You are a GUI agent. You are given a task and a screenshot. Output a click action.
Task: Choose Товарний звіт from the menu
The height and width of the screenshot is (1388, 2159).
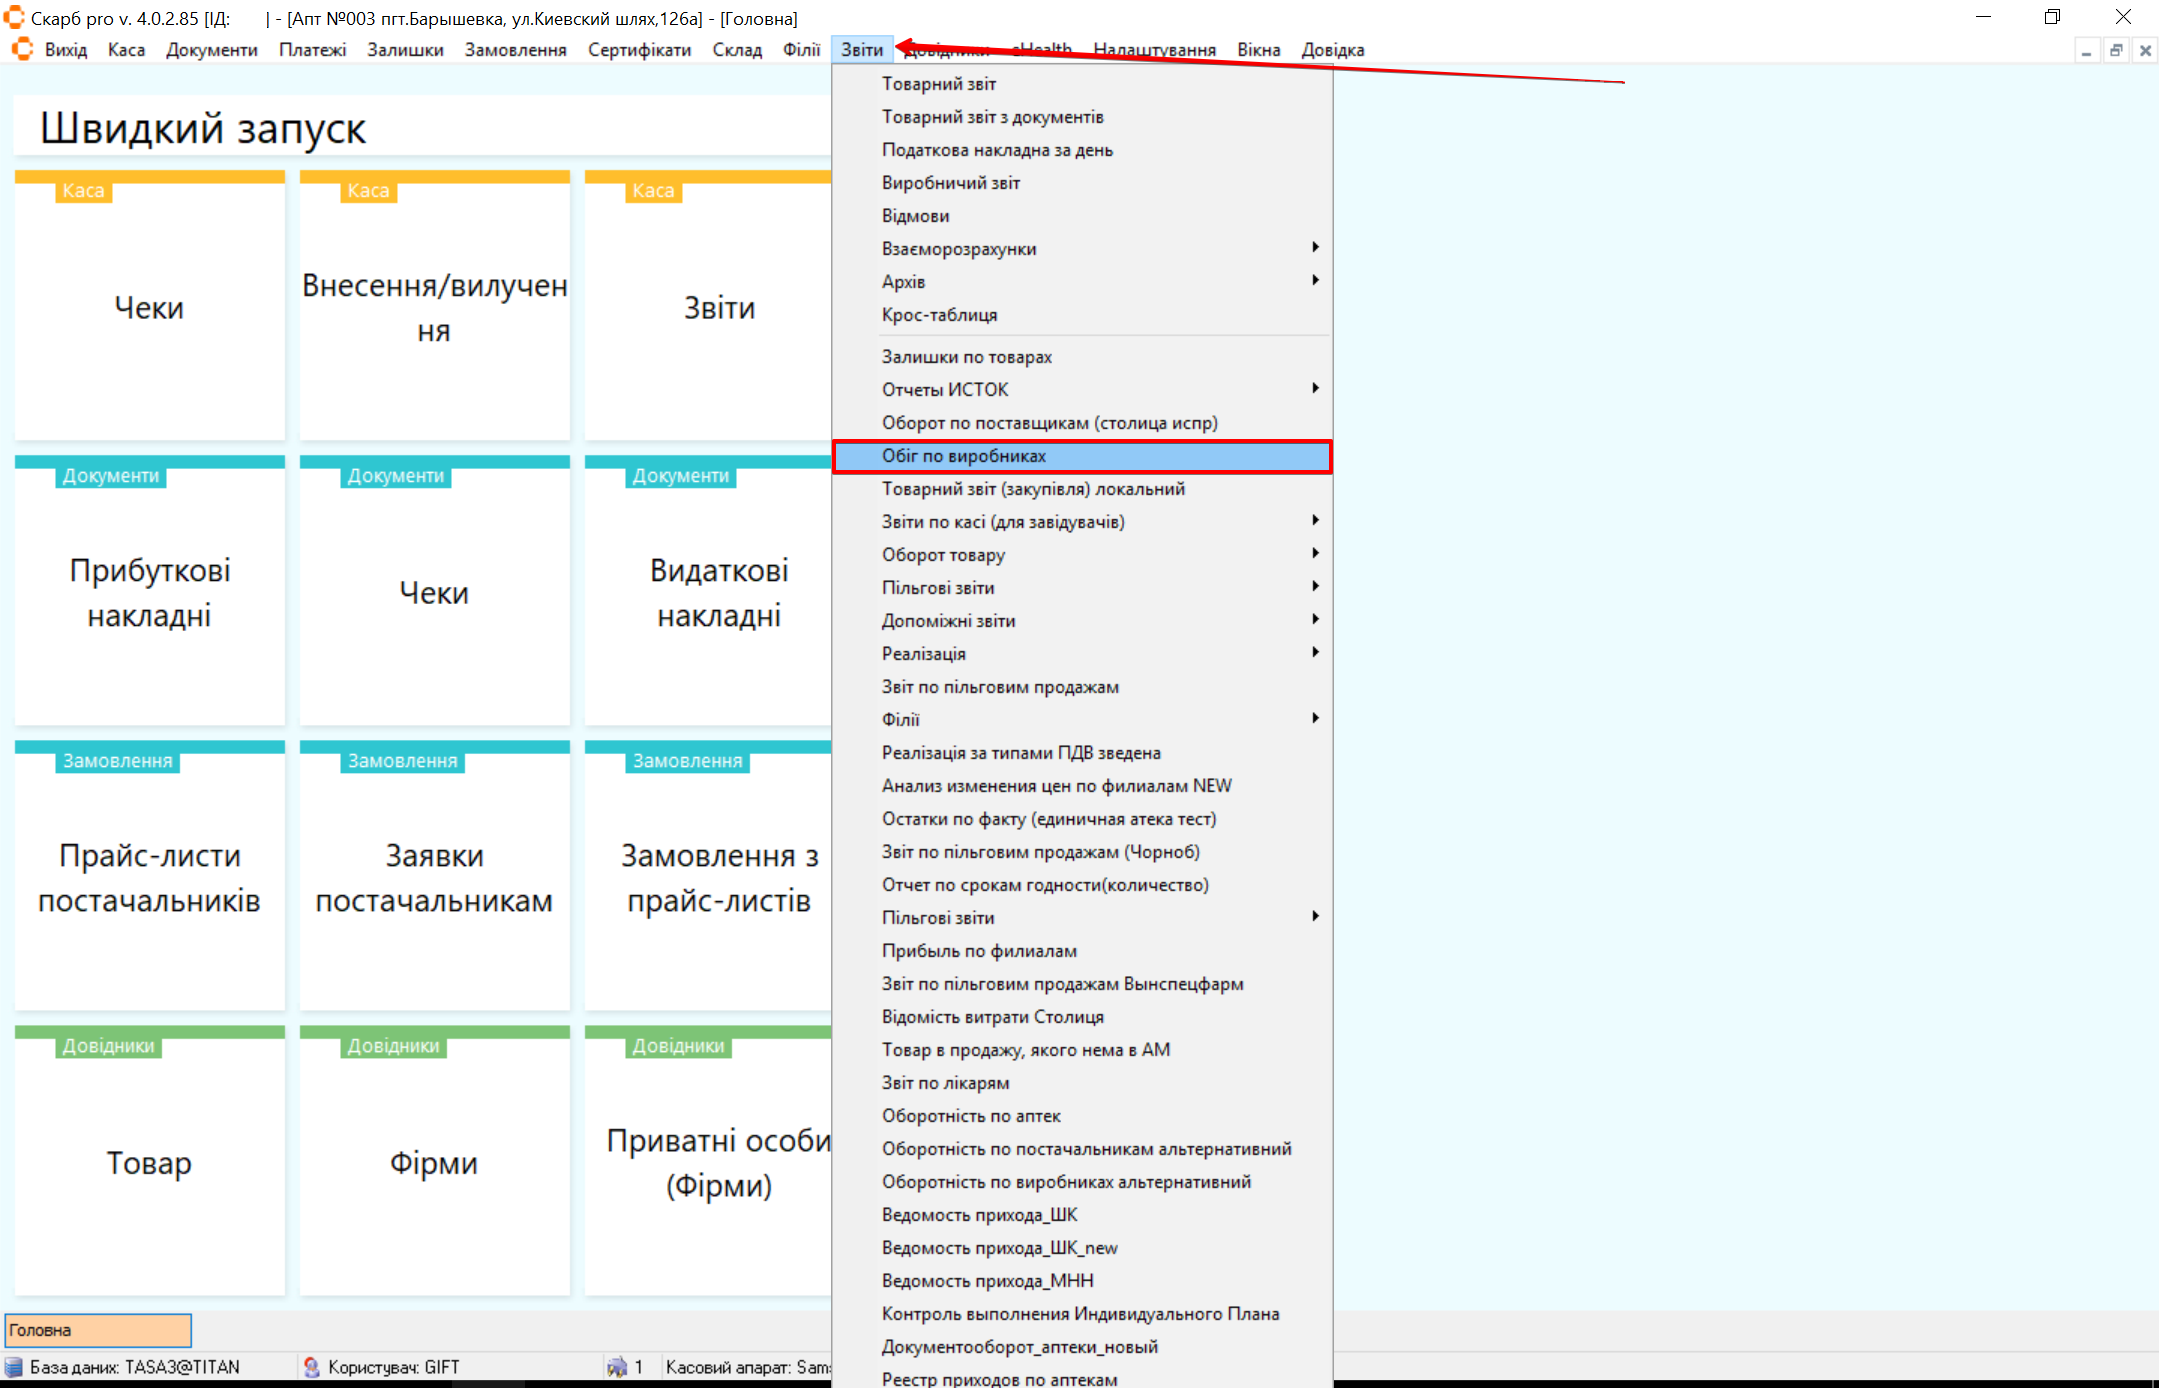click(938, 84)
